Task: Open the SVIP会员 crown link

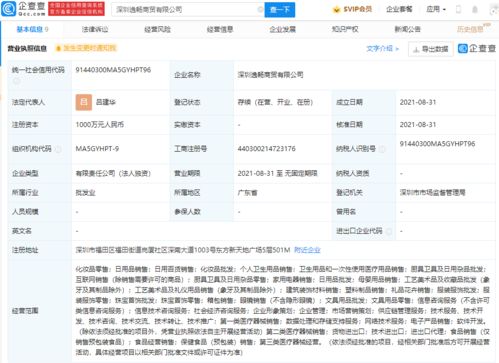Action: point(353,9)
